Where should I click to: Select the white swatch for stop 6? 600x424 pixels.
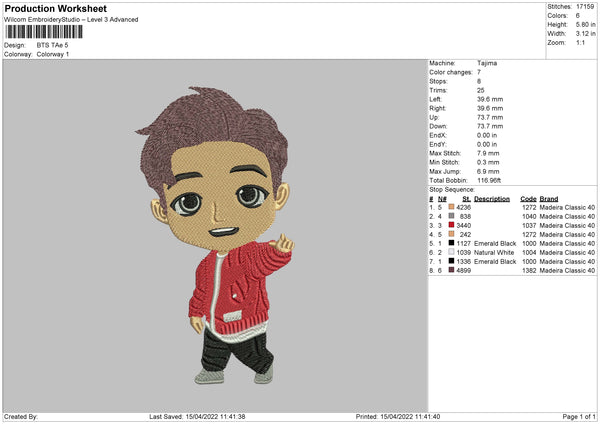(451, 252)
